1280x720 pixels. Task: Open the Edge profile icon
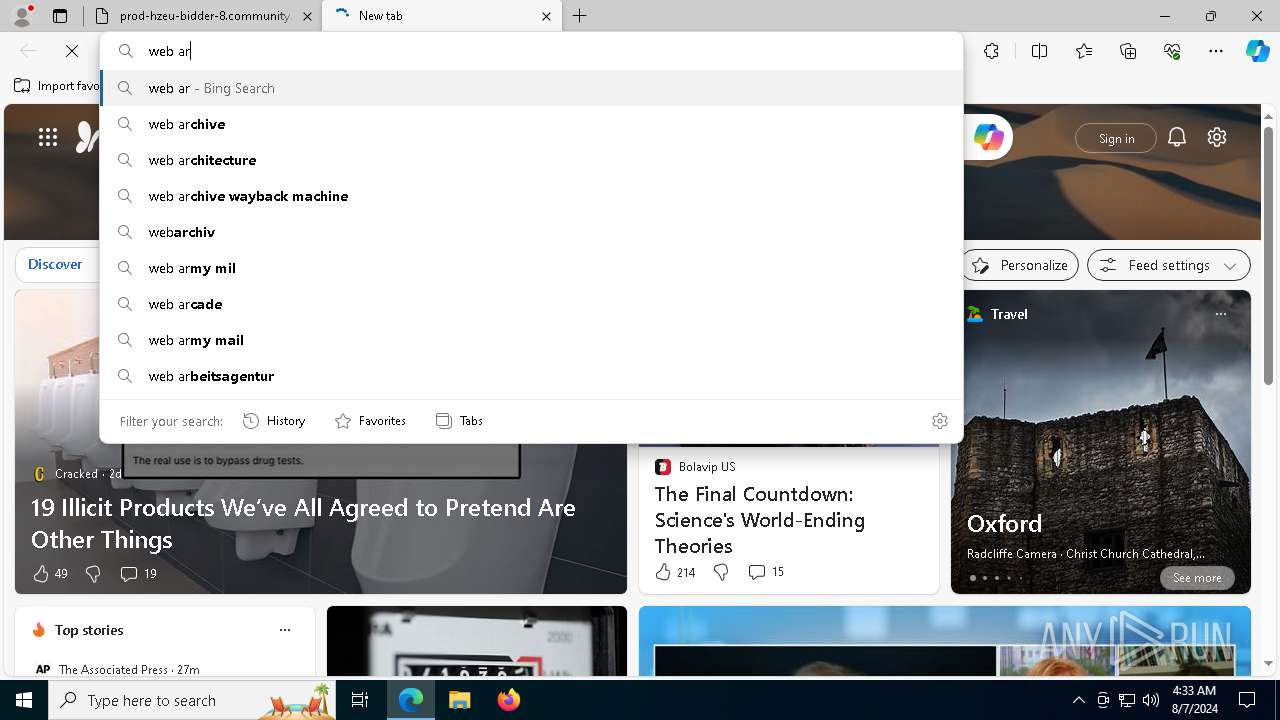coord(22,16)
